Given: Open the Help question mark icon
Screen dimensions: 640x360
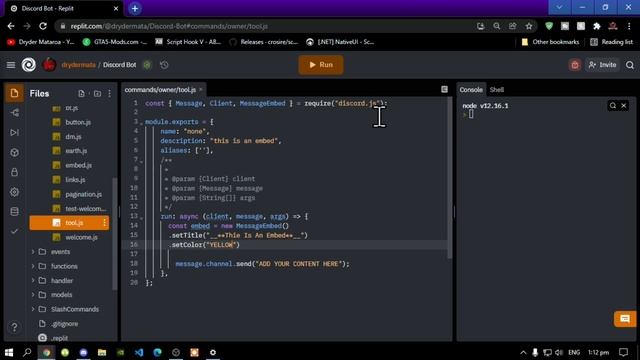Looking at the screenshot, I should coord(14,327).
